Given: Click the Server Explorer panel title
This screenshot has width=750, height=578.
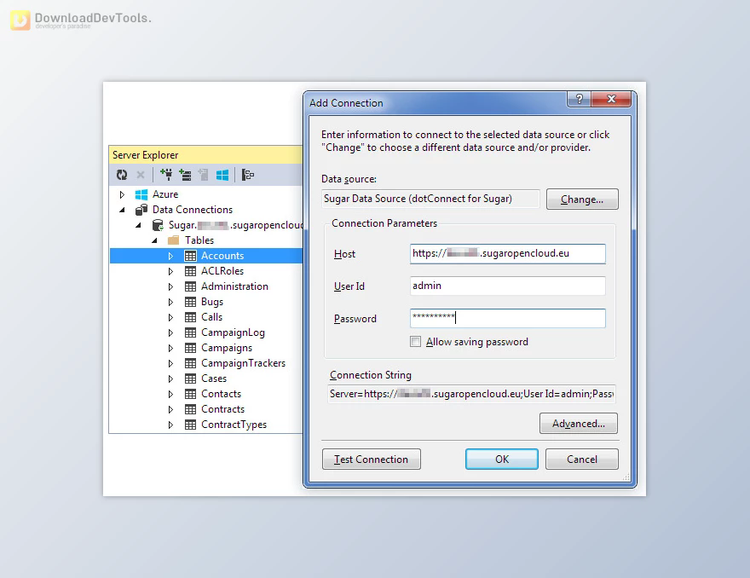Looking at the screenshot, I should [145, 155].
